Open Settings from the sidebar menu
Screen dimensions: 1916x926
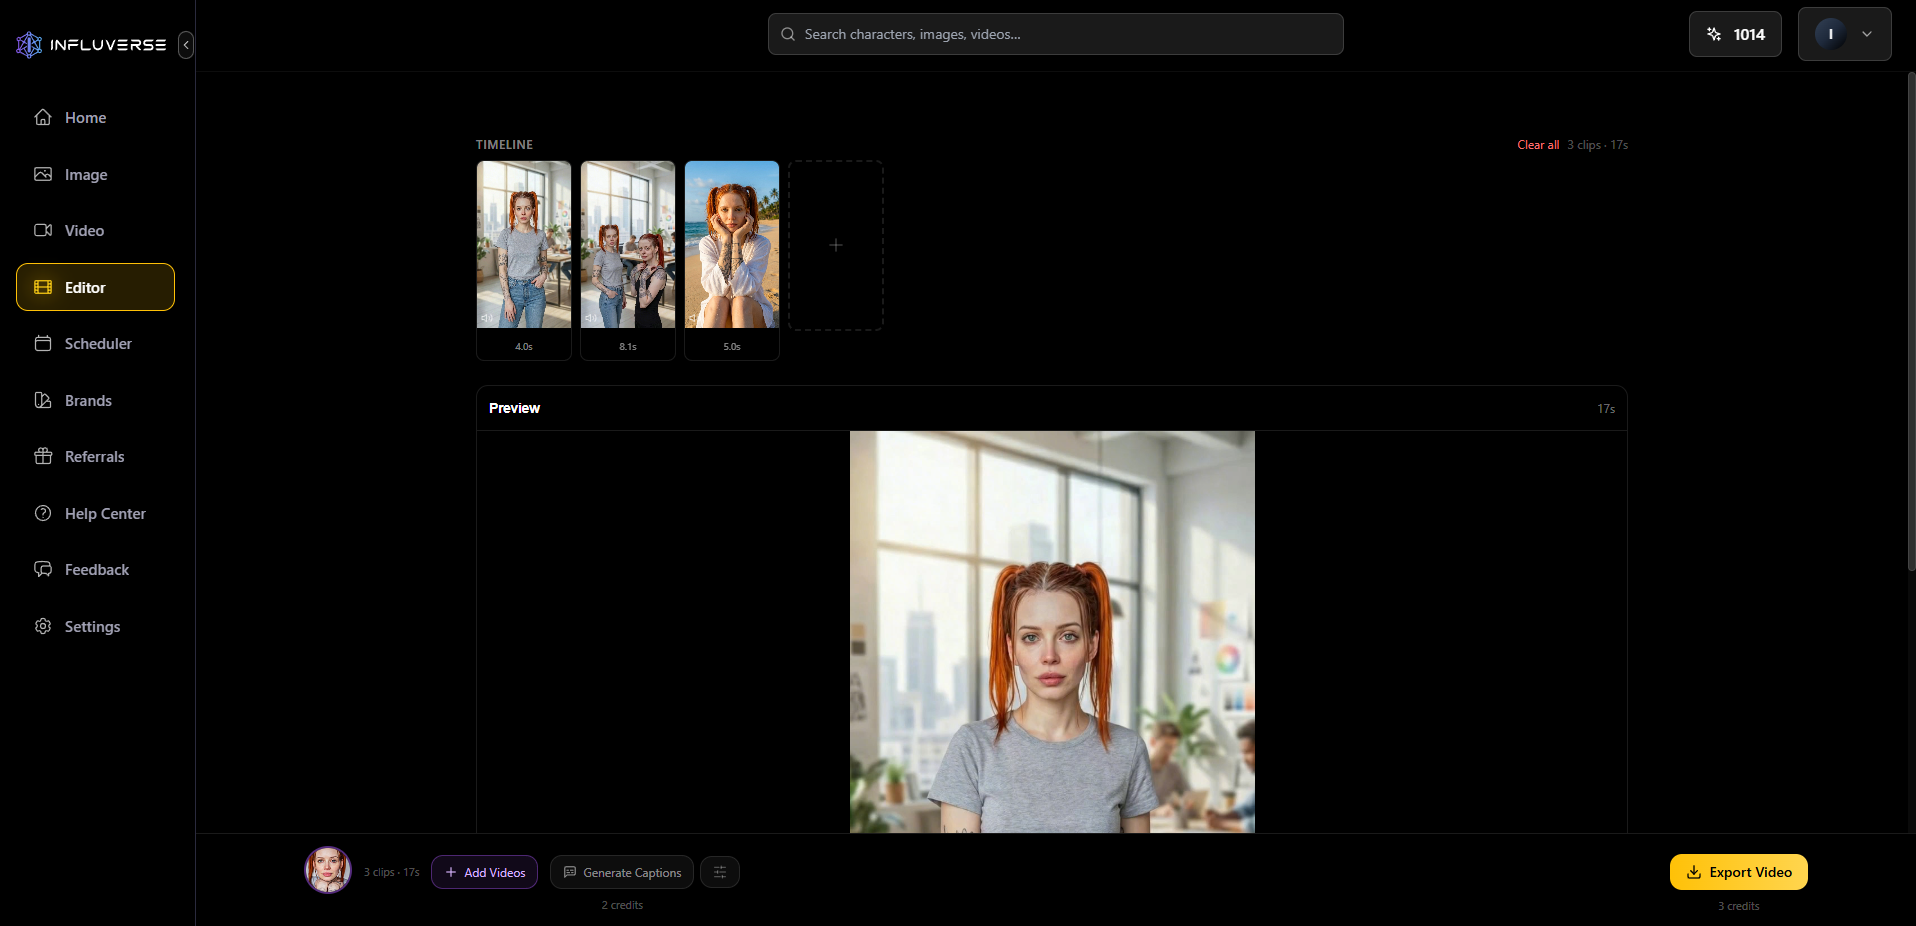click(91, 626)
